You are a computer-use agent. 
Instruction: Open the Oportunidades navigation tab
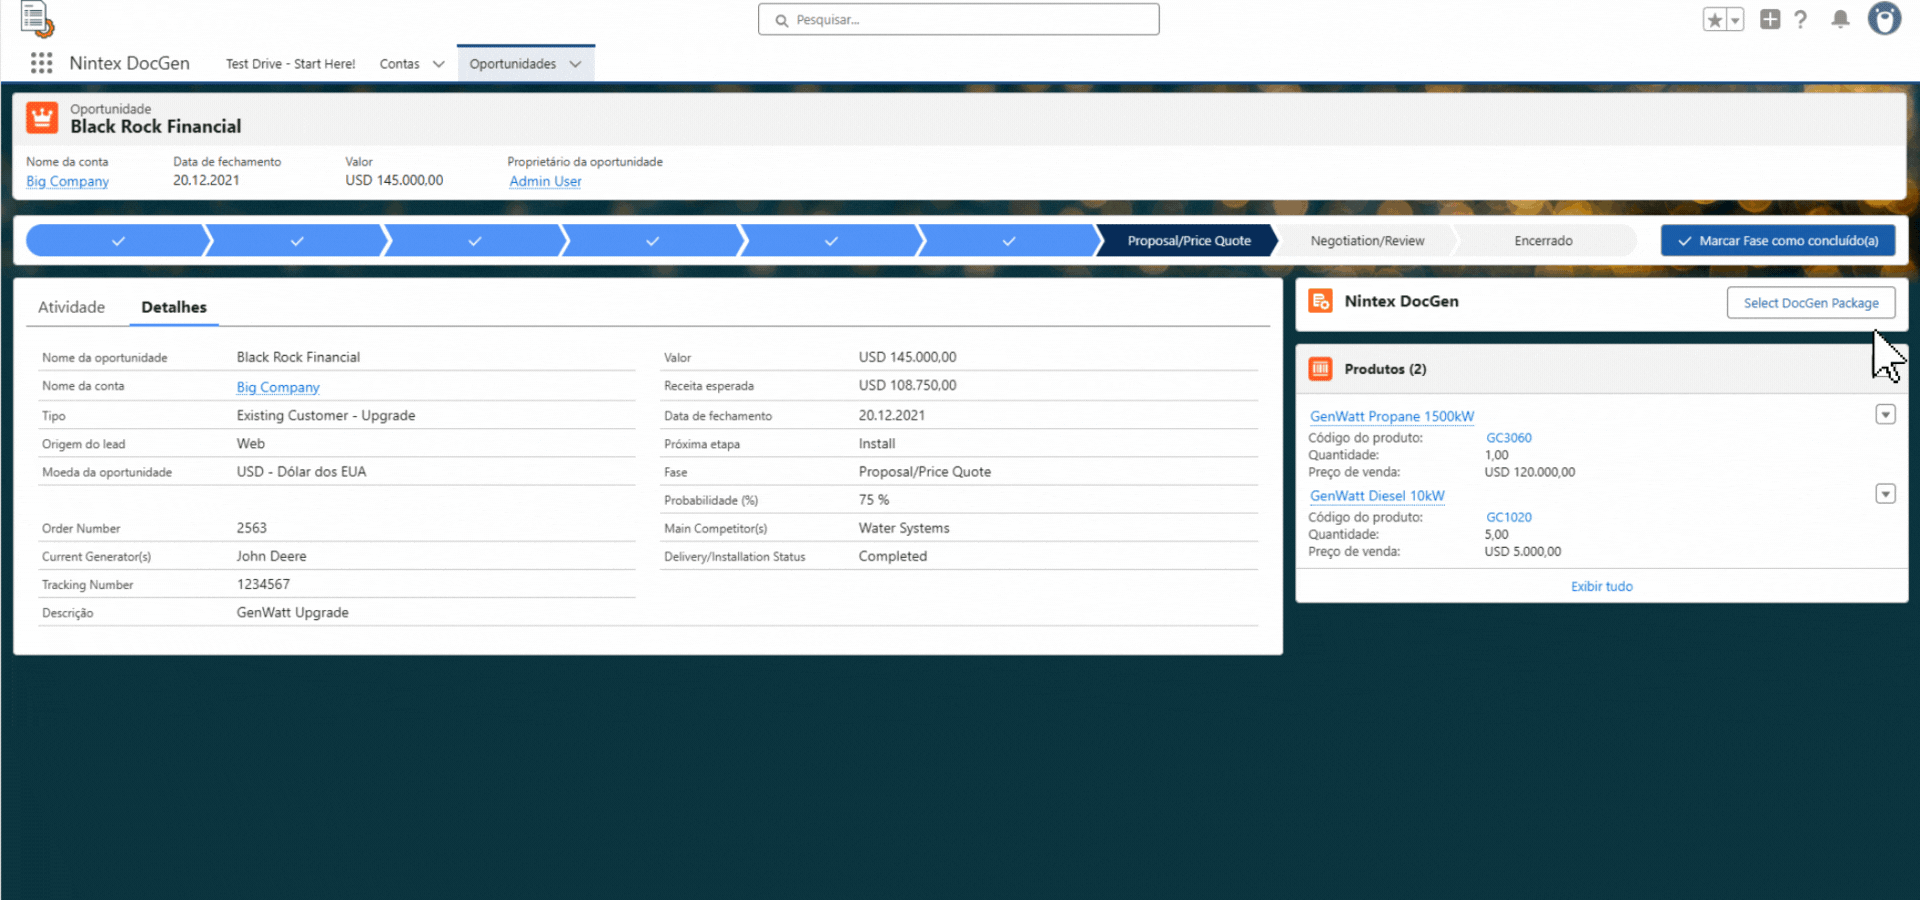pos(512,64)
